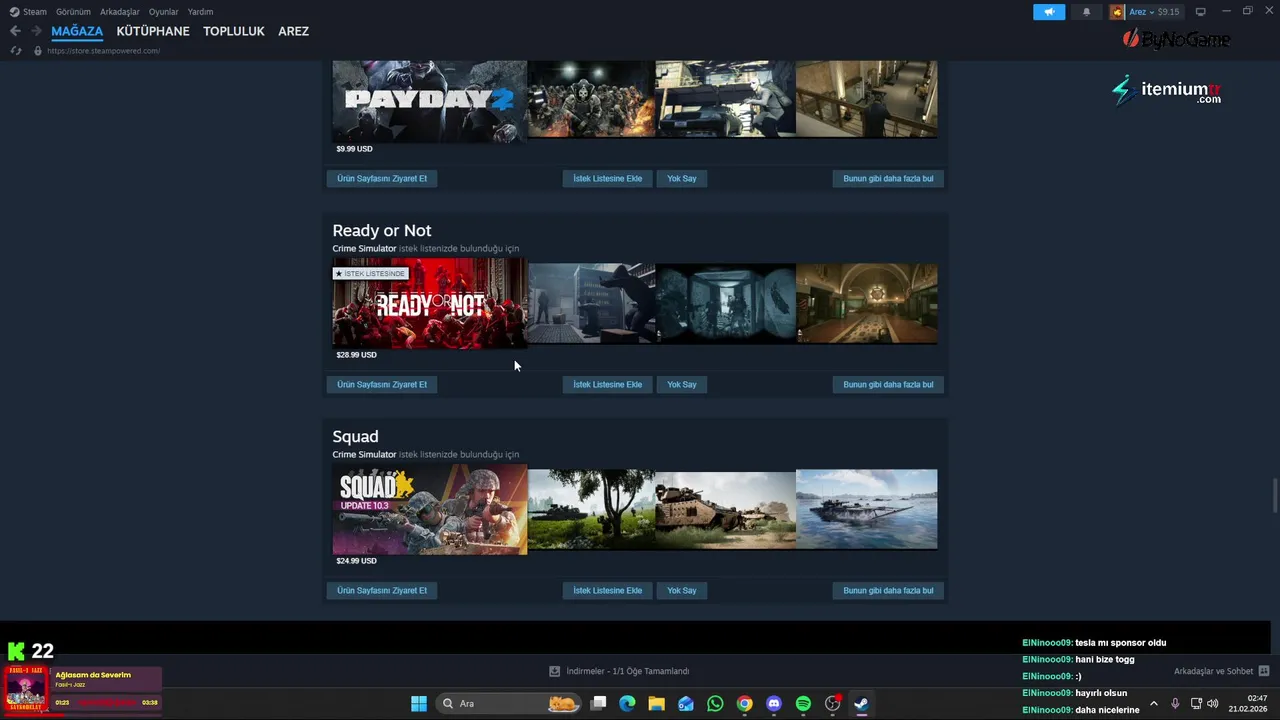Open the Görünüm menu

coord(73,12)
